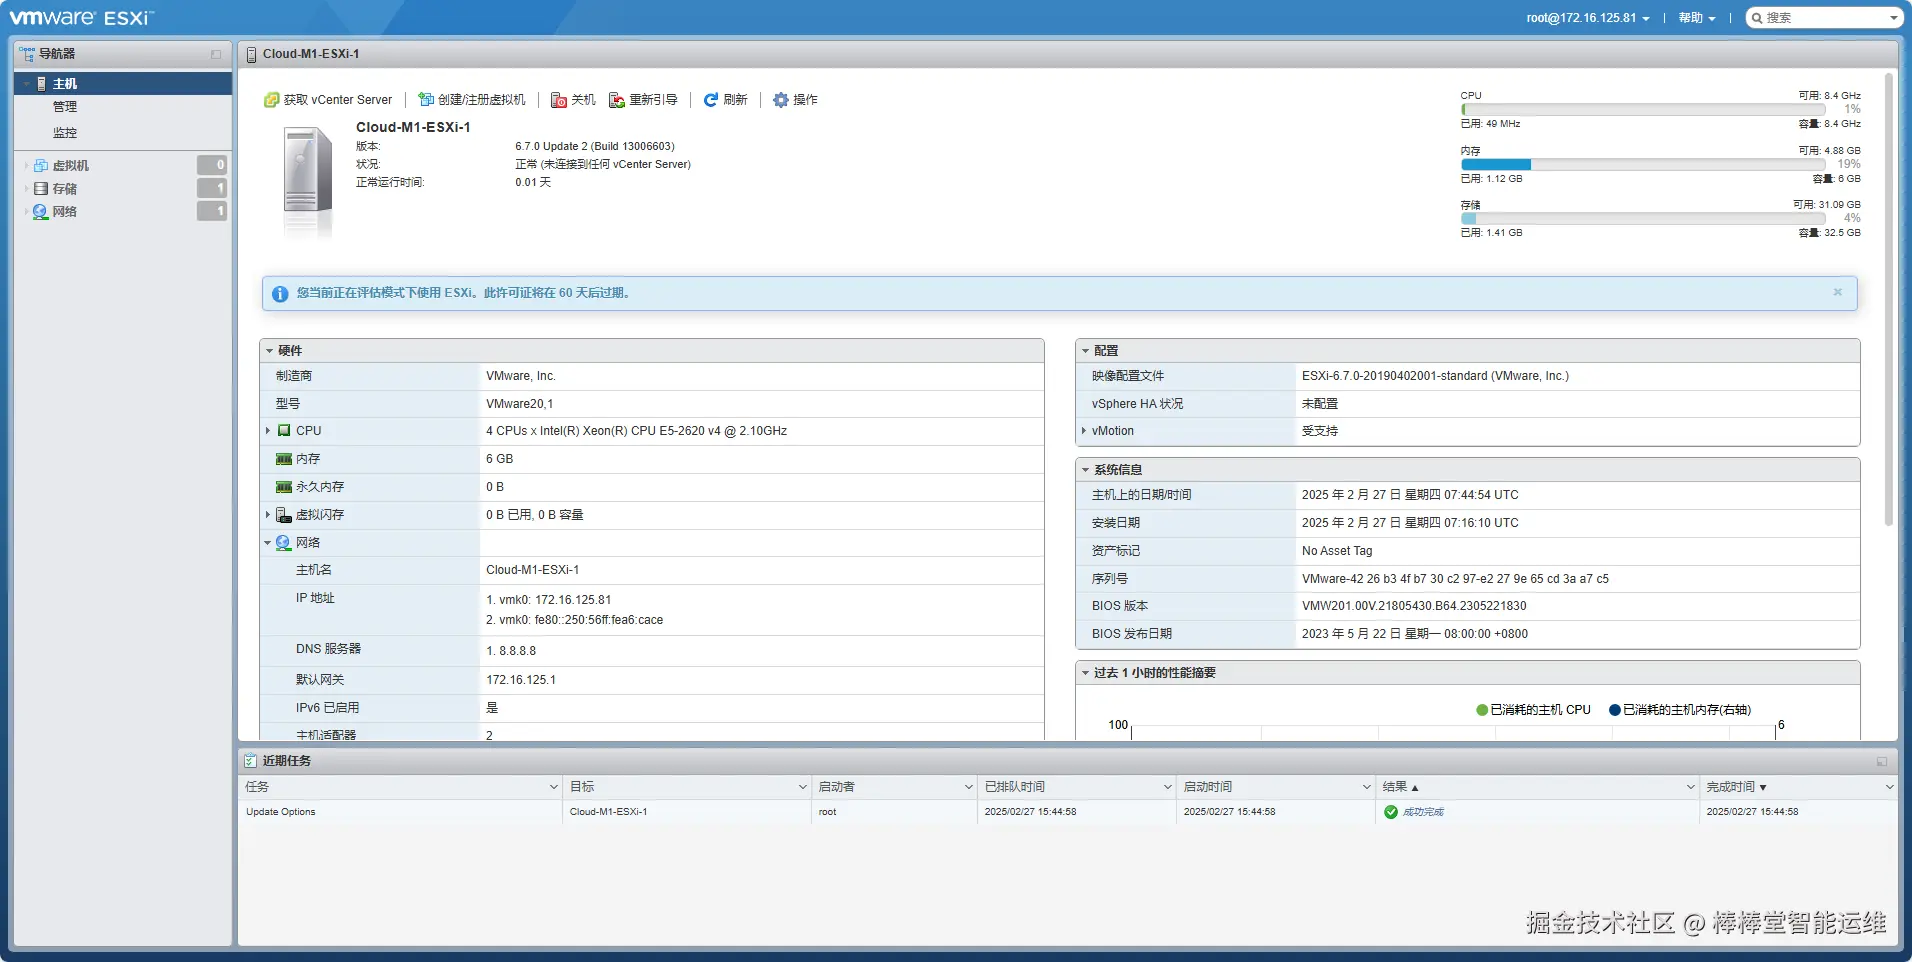
Task: Open the 帮助 help dropdown
Action: coord(1697,18)
